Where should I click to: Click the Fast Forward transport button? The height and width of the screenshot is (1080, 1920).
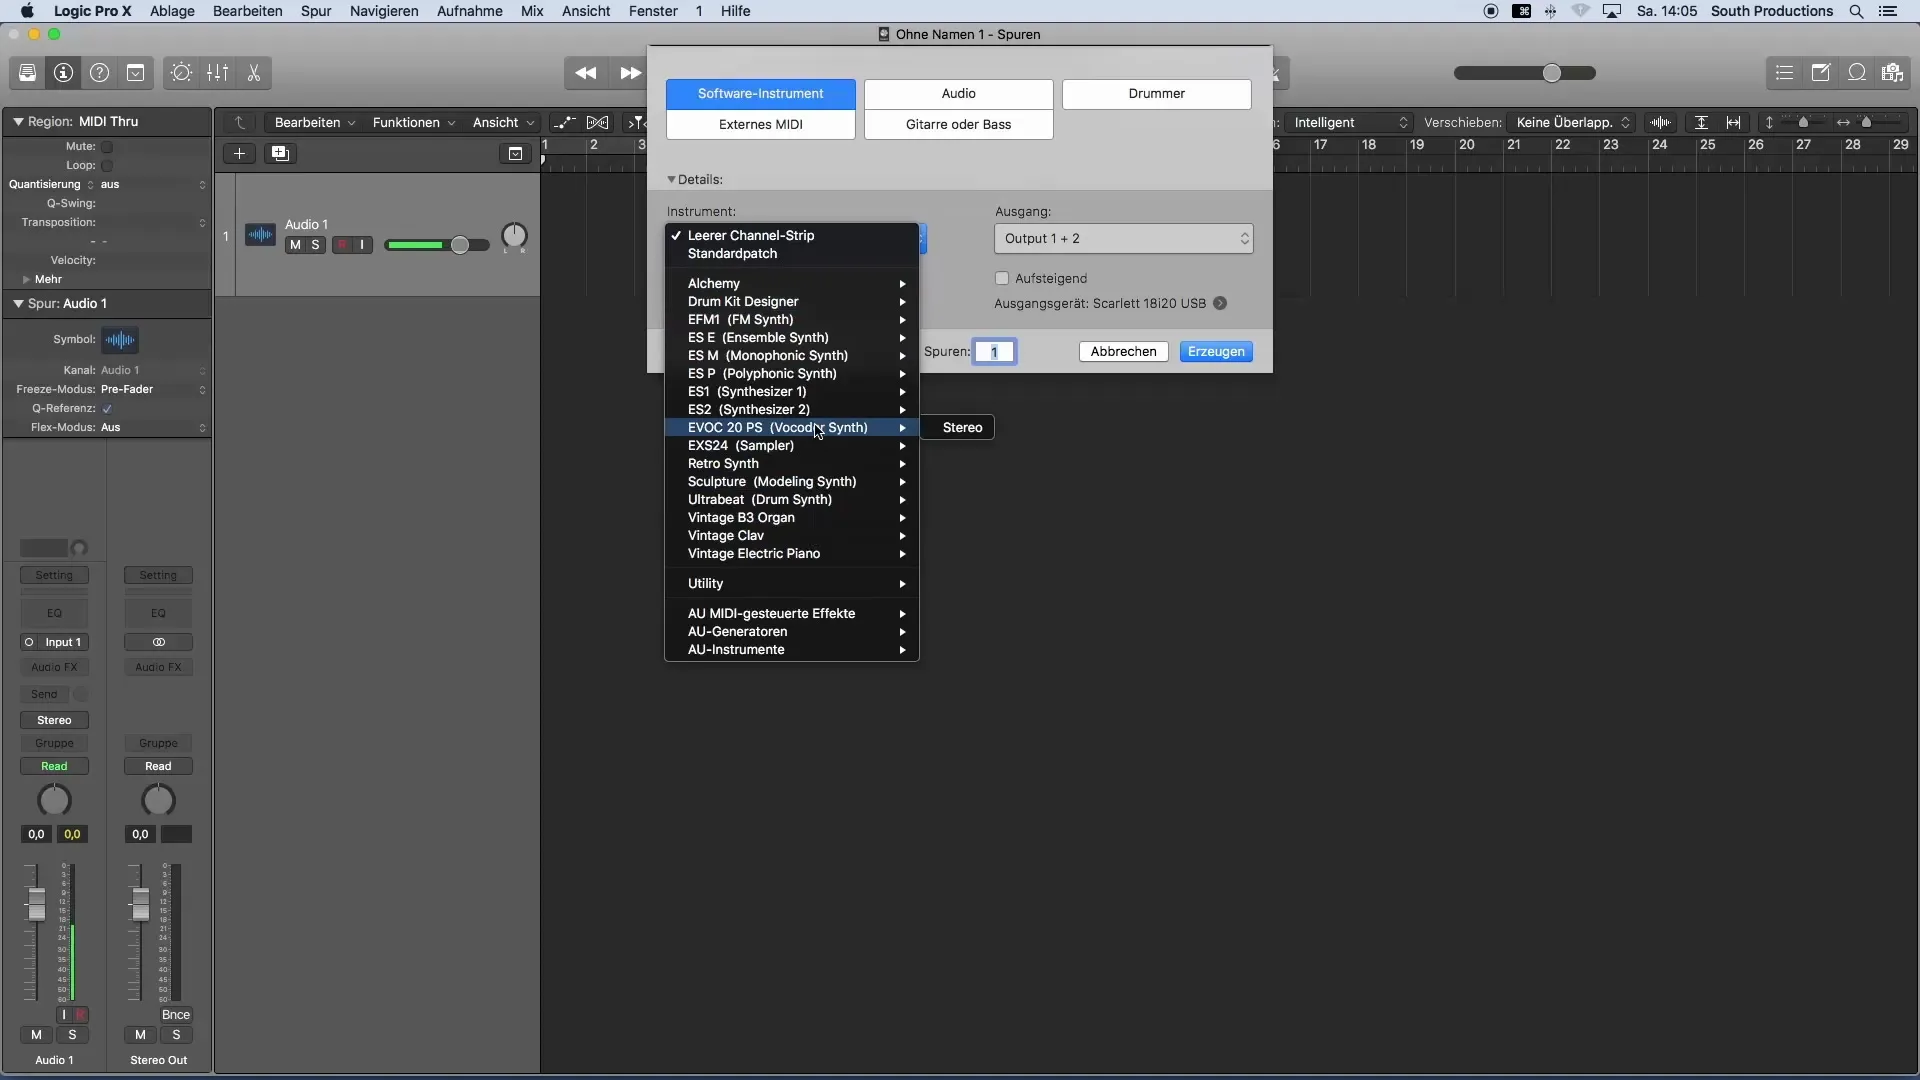pyautogui.click(x=630, y=73)
